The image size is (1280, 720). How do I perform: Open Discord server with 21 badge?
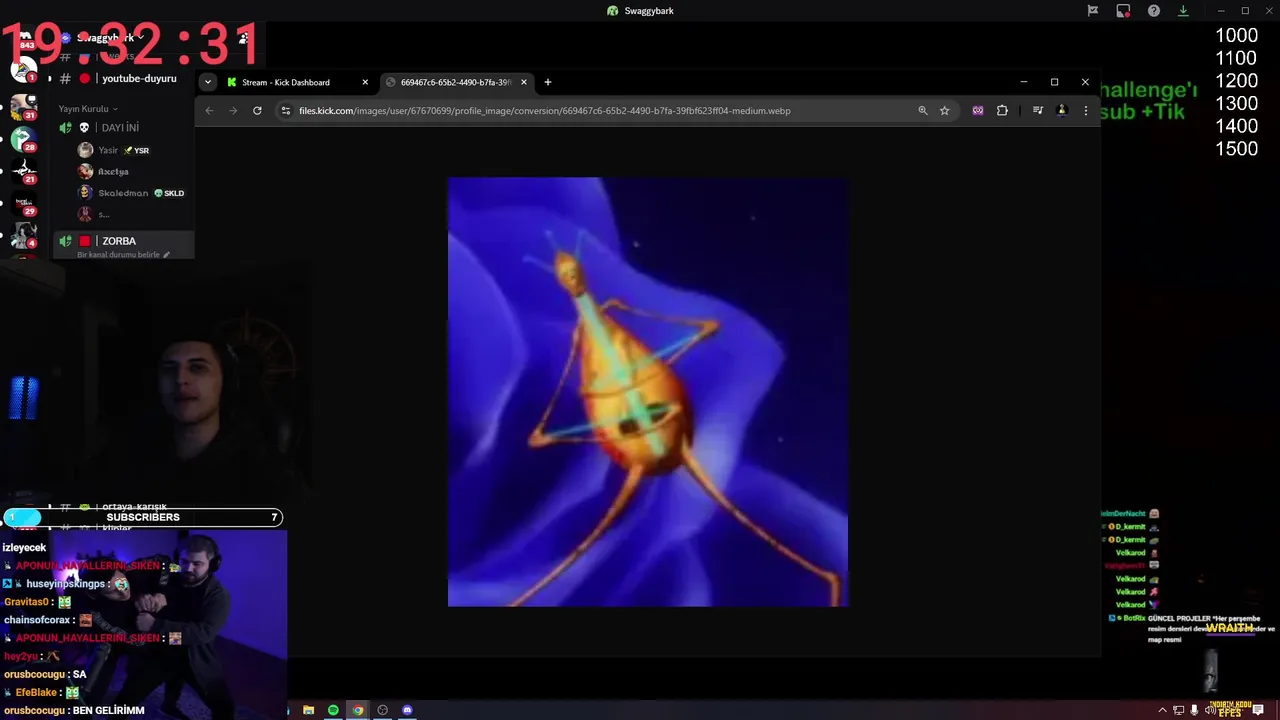[24, 171]
